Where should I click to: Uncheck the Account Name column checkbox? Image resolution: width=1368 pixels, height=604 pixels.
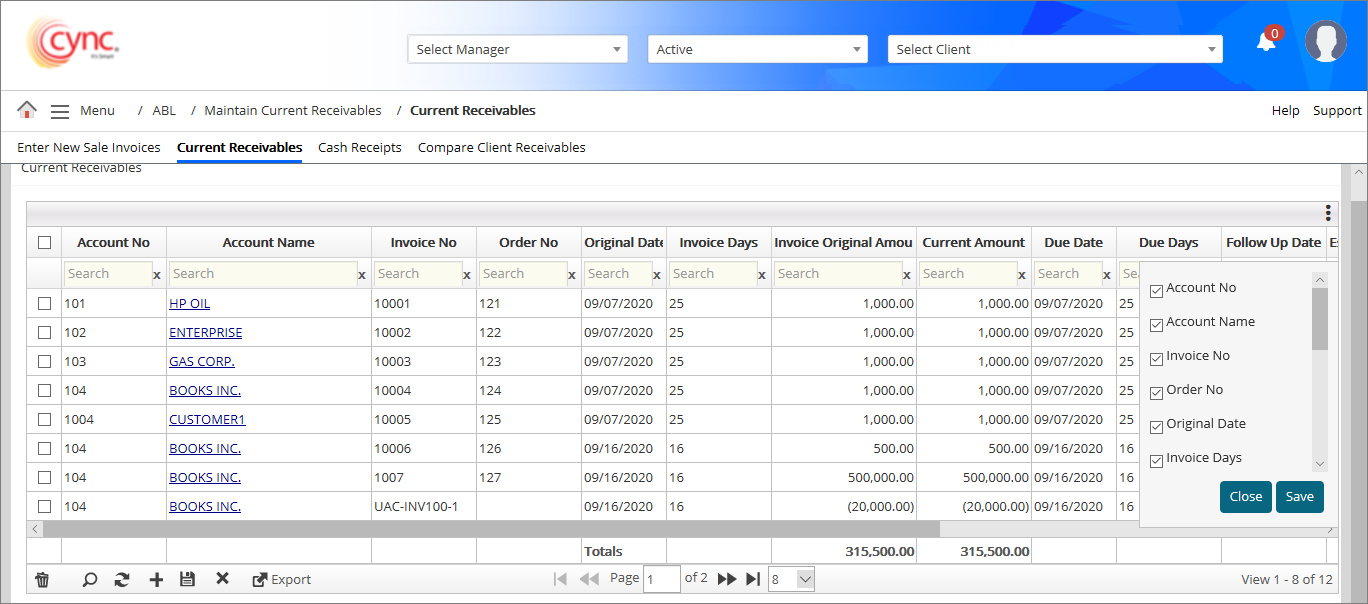click(x=1157, y=325)
